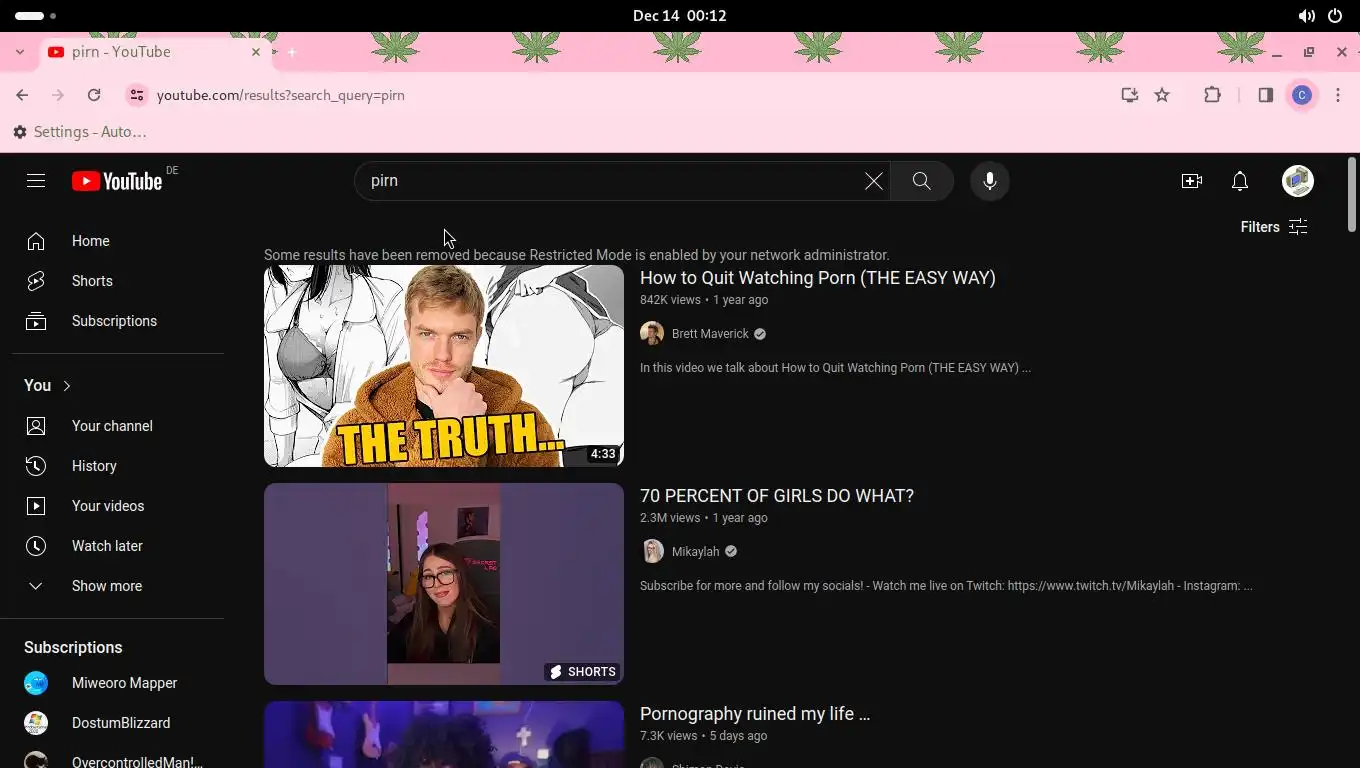The width and height of the screenshot is (1360, 768).
Task: Select the pirn - YouTube tab
Action: click(156, 52)
